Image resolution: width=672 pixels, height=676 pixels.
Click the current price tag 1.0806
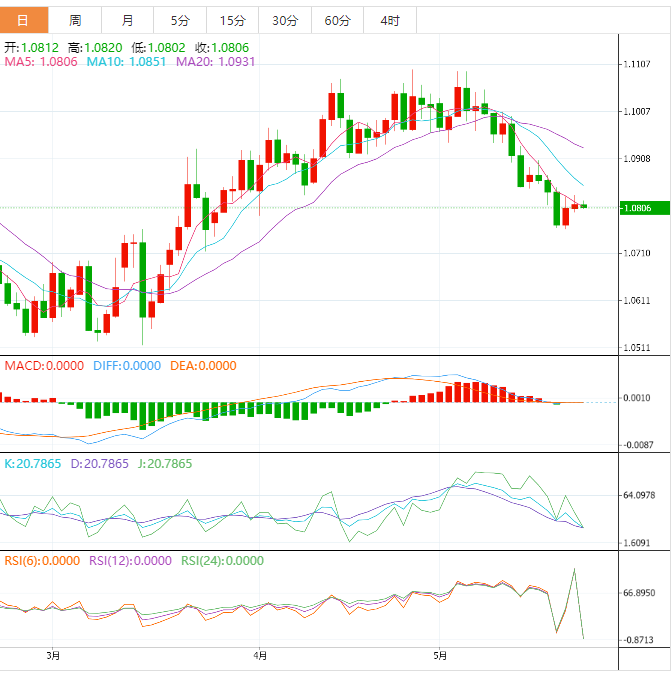(x=637, y=208)
